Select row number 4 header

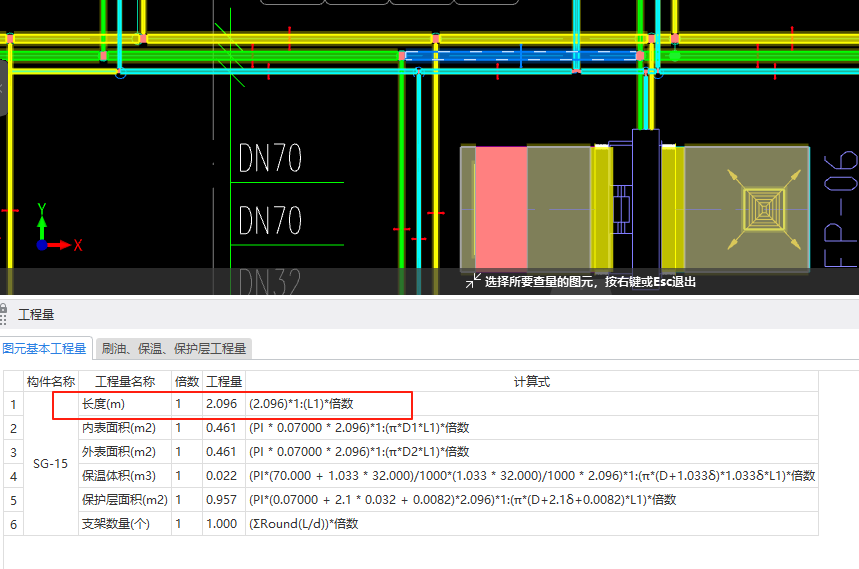(13, 476)
